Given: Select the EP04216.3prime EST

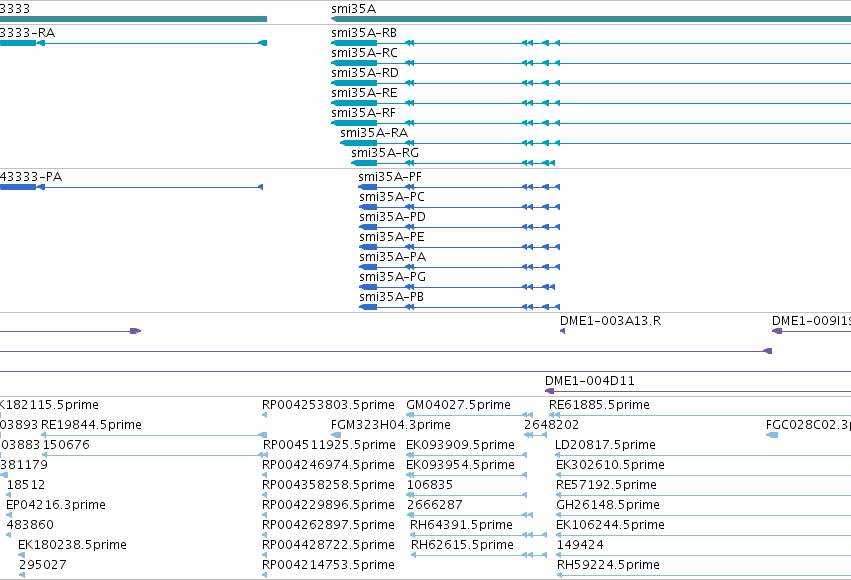Looking at the screenshot, I should point(56,505).
